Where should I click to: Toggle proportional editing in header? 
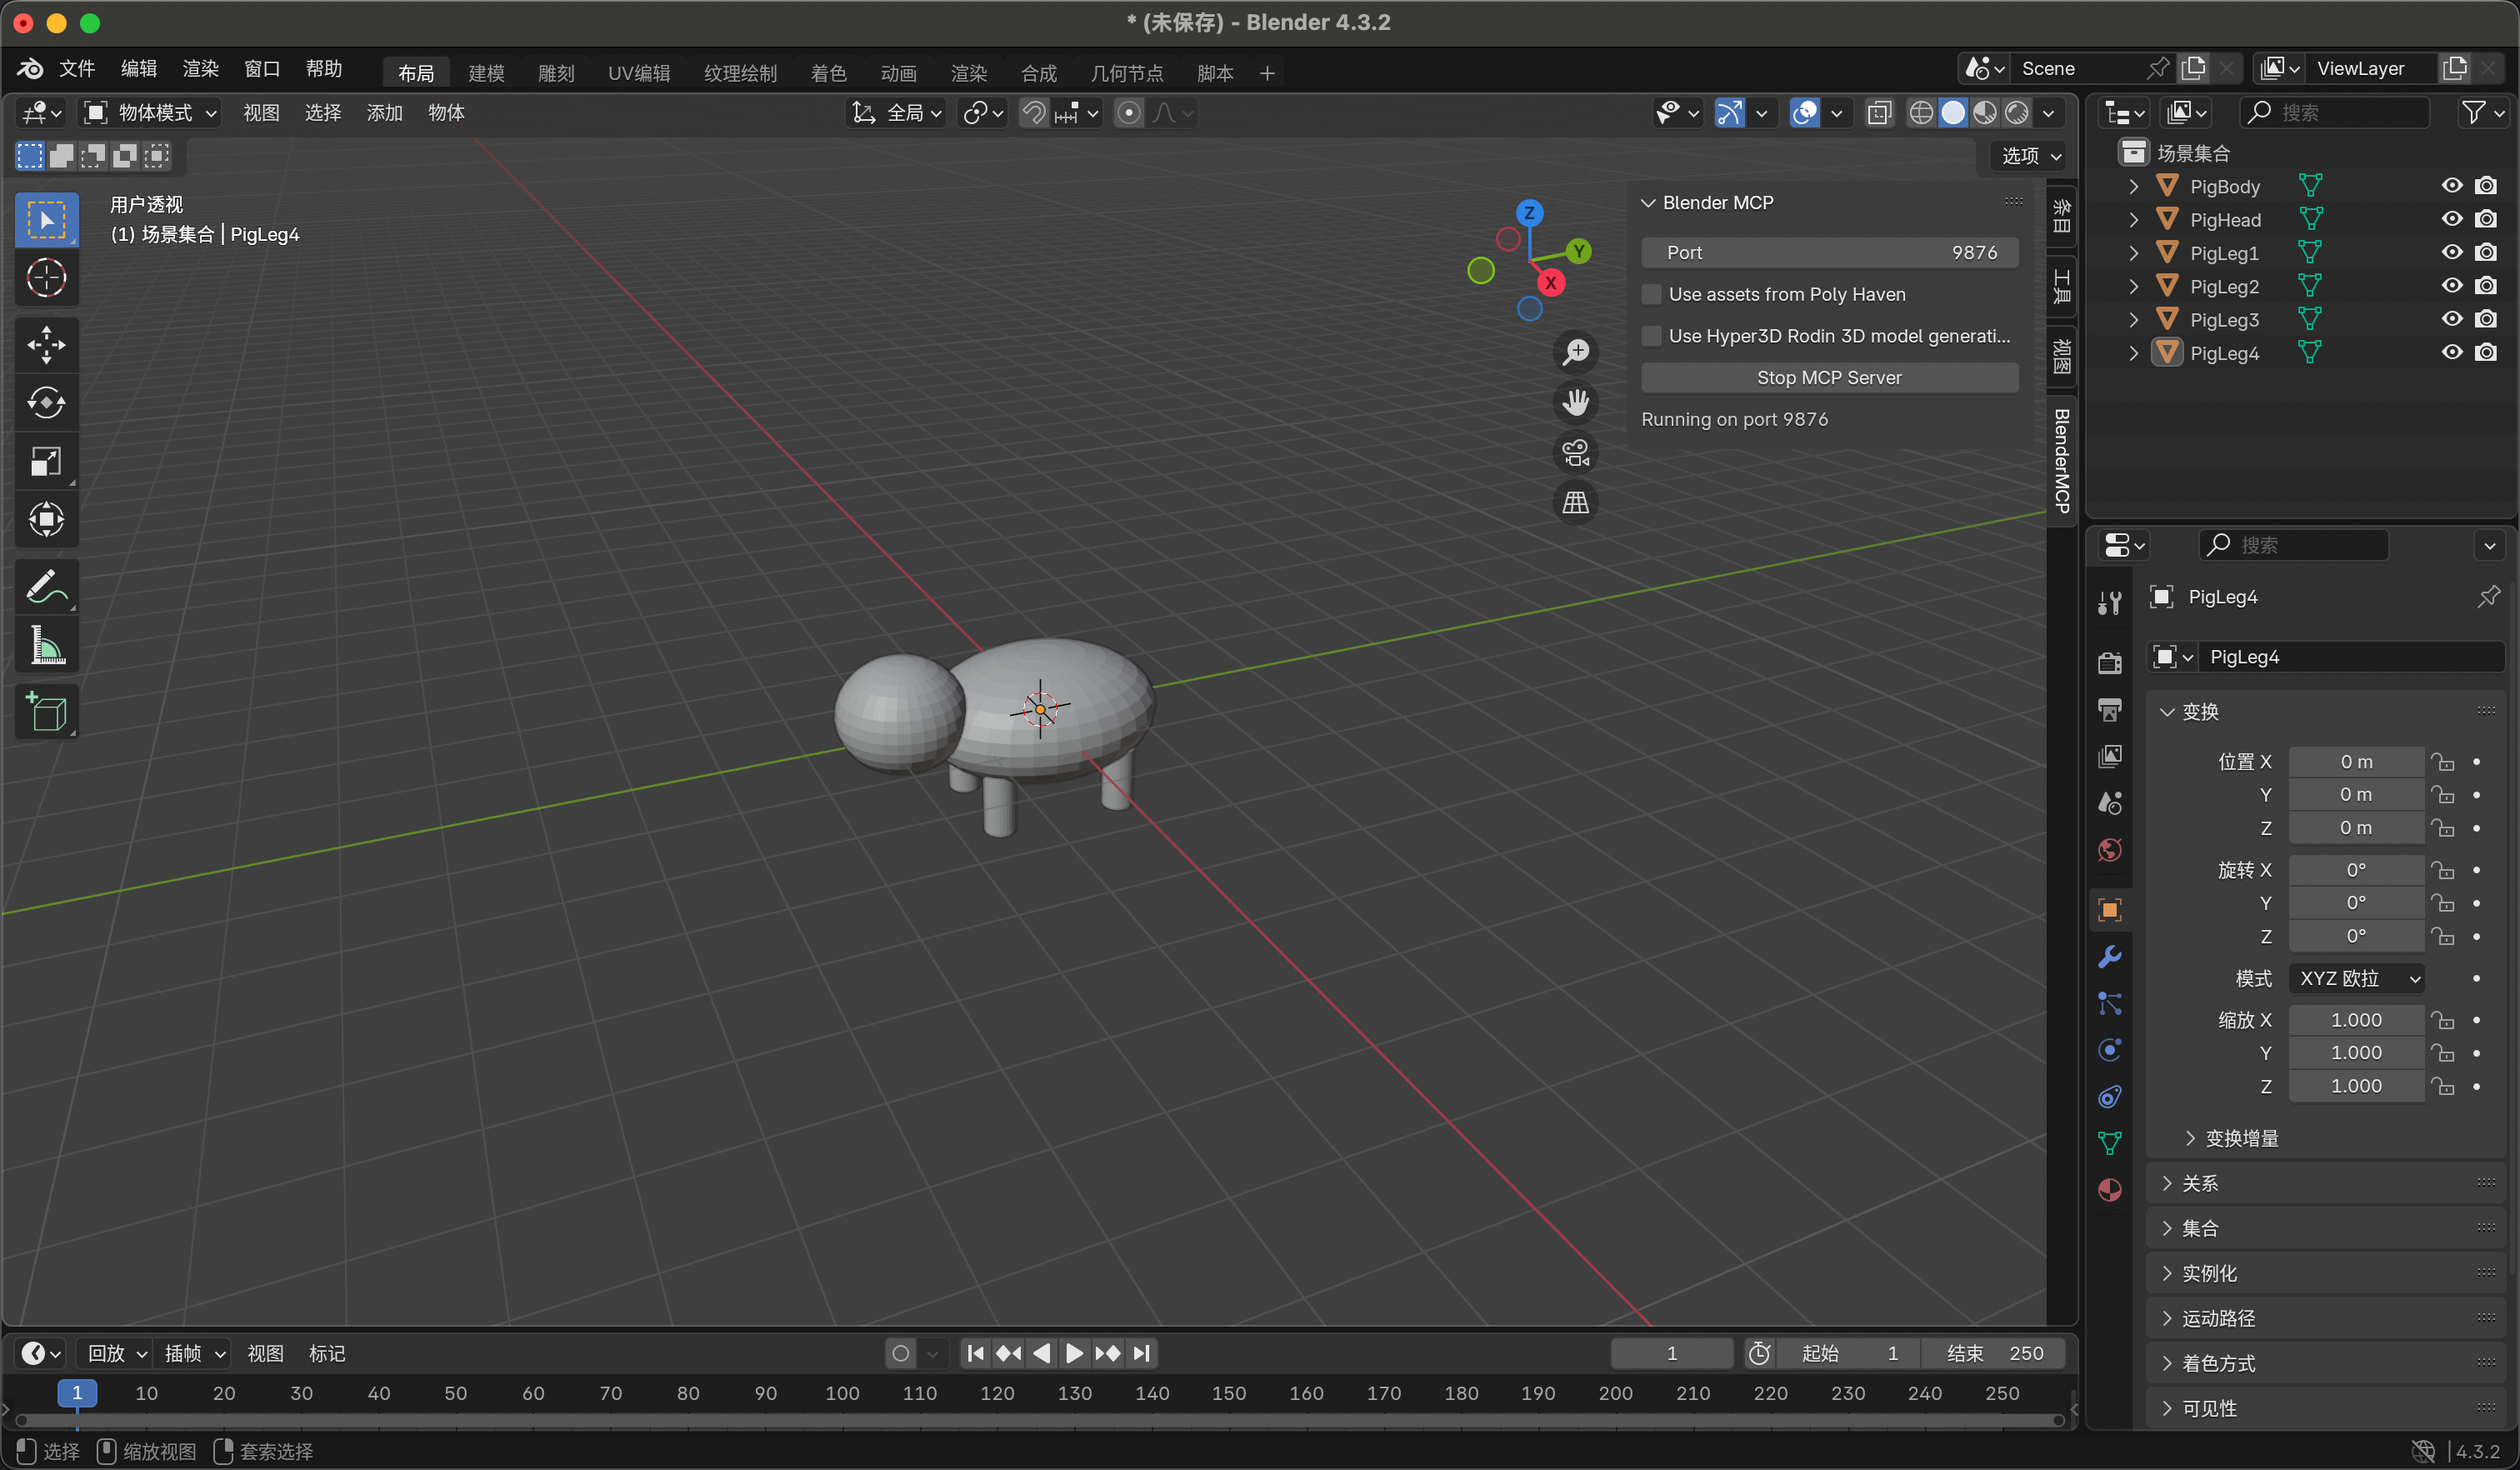coord(1129,113)
